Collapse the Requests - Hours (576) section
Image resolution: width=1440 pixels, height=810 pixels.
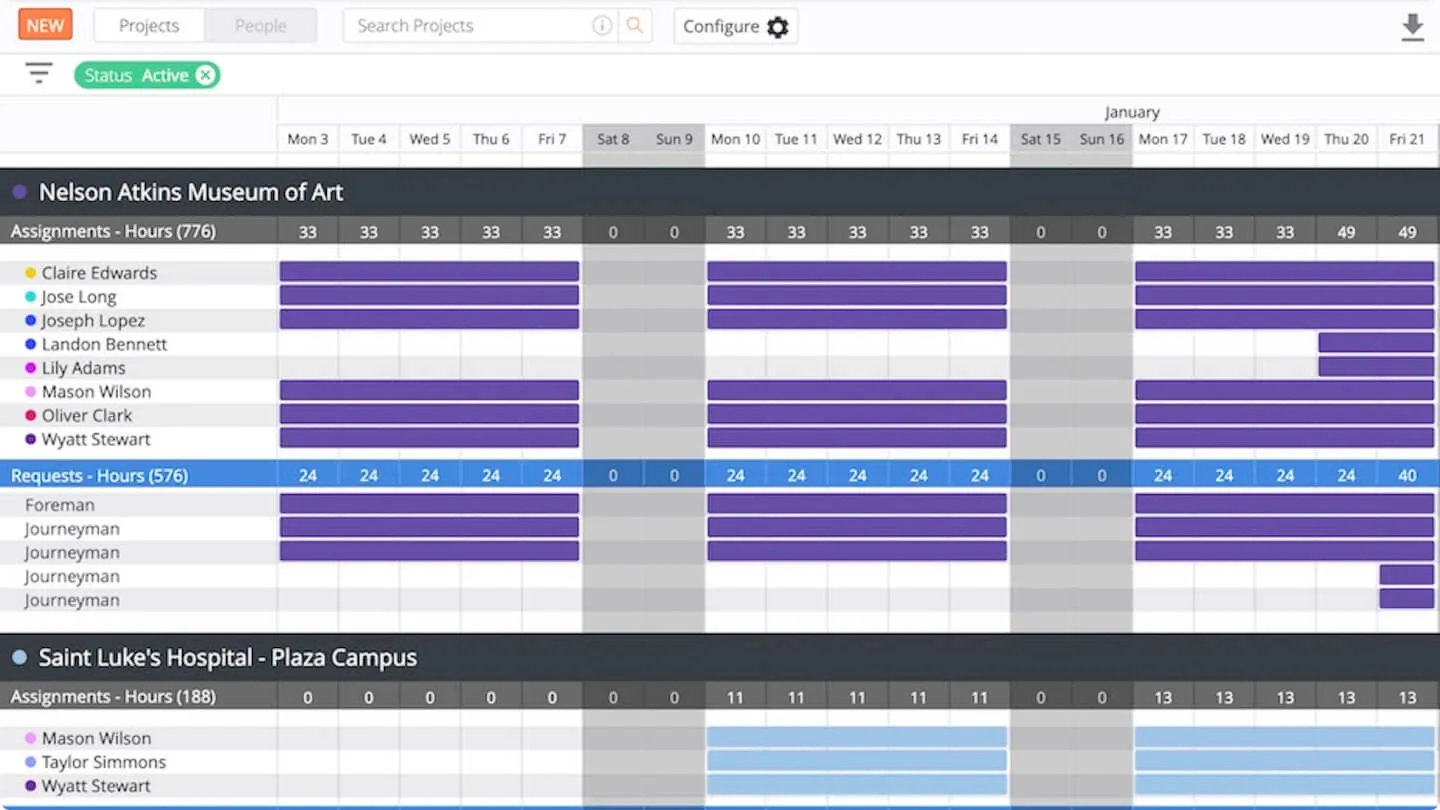tap(99, 475)
